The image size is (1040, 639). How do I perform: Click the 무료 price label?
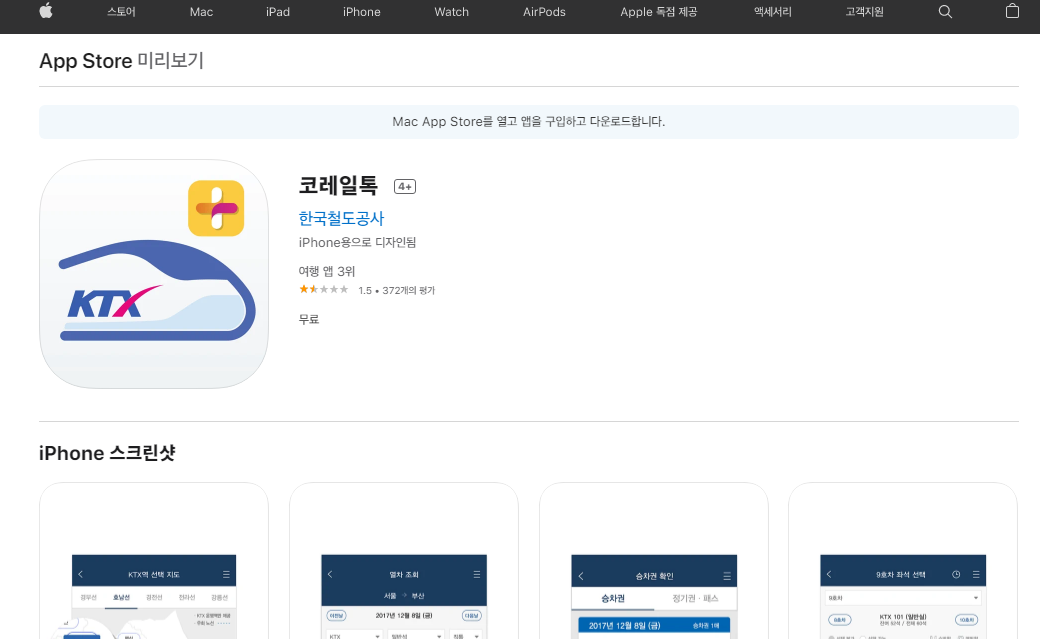[309, 319]
